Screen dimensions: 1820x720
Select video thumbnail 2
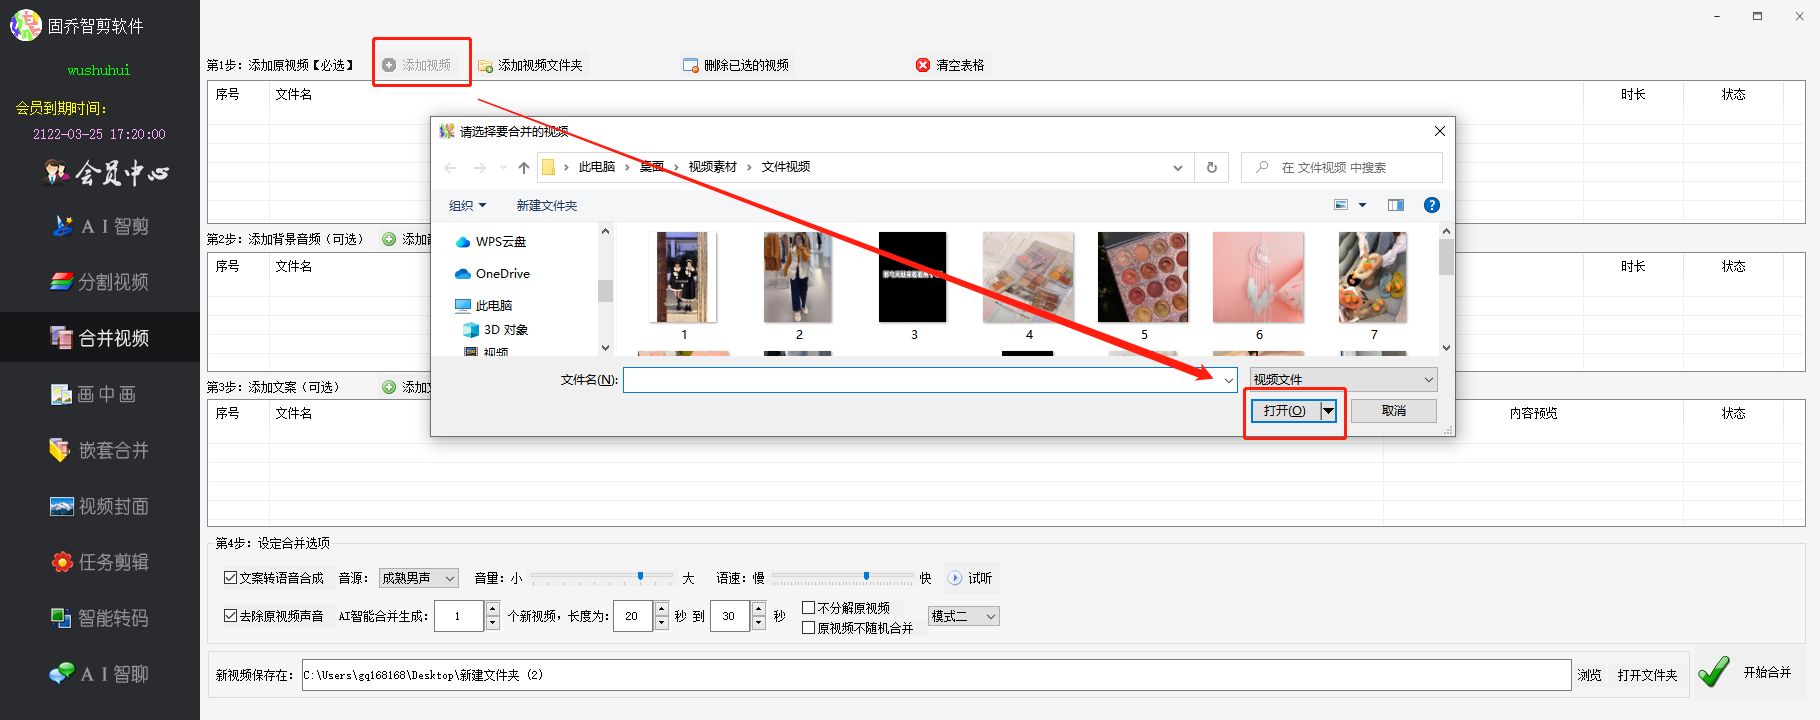pyautogui.click(x=799, y=278)
